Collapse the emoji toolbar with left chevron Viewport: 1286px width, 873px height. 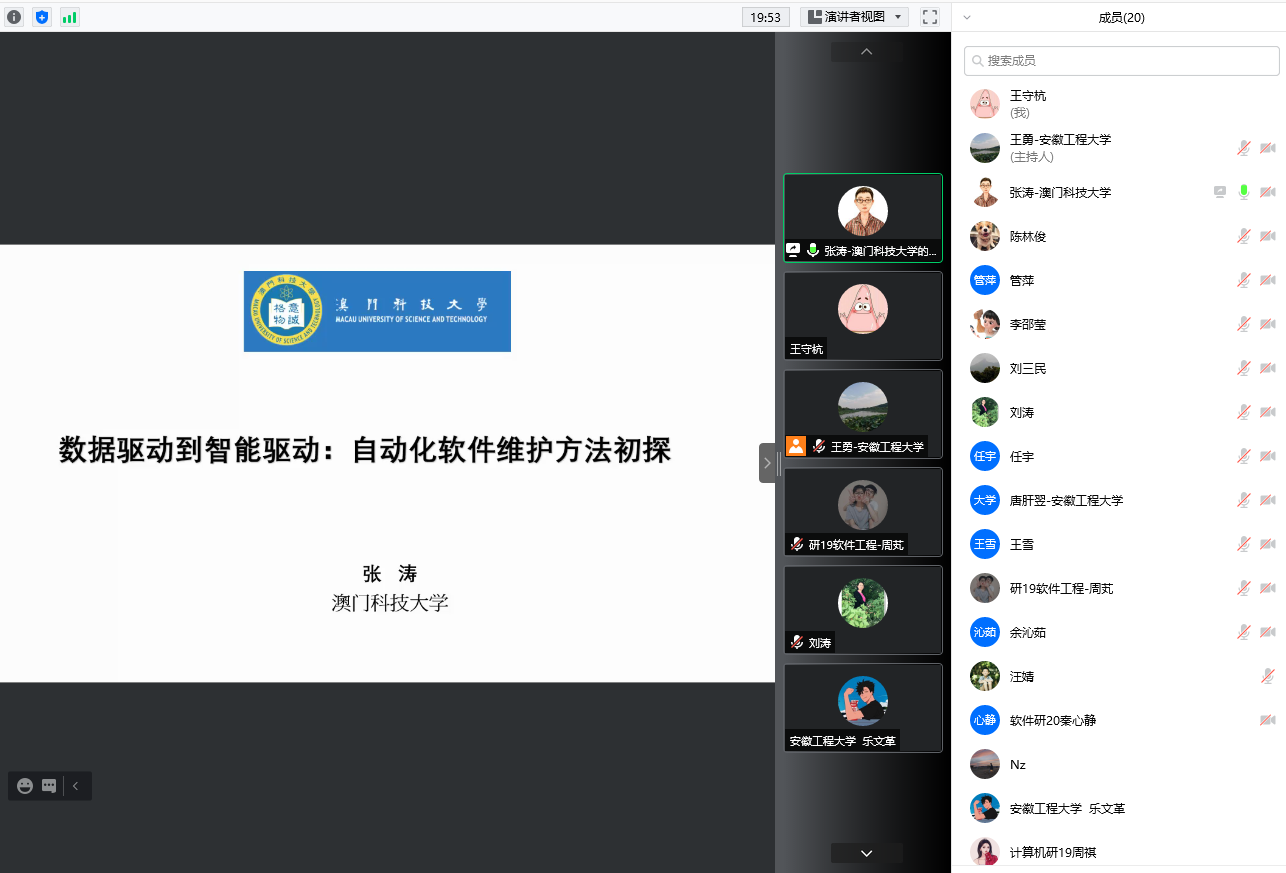pyautogui.click(x=76, y=786)
